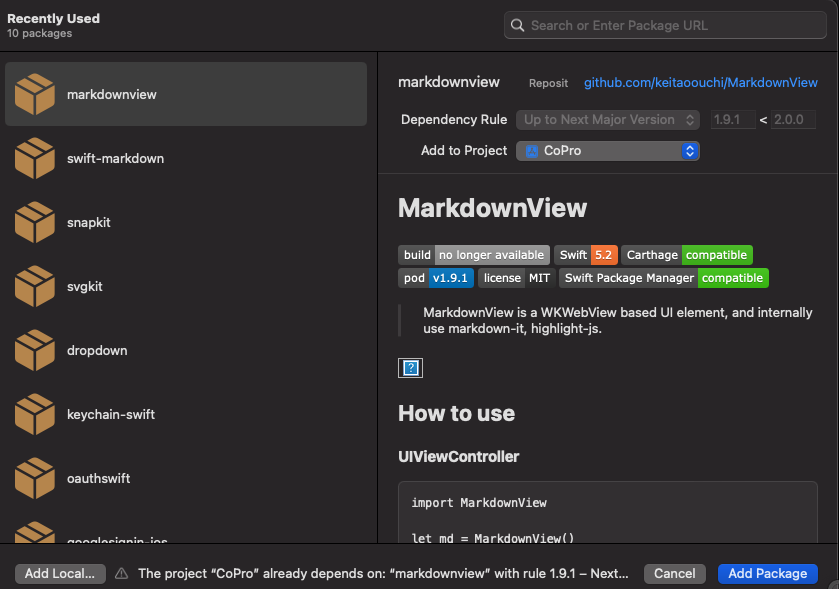839x589 pixels.
Task: Click the keychain-swift package icon
Action: pyautogui.click(x=34, y=415)
